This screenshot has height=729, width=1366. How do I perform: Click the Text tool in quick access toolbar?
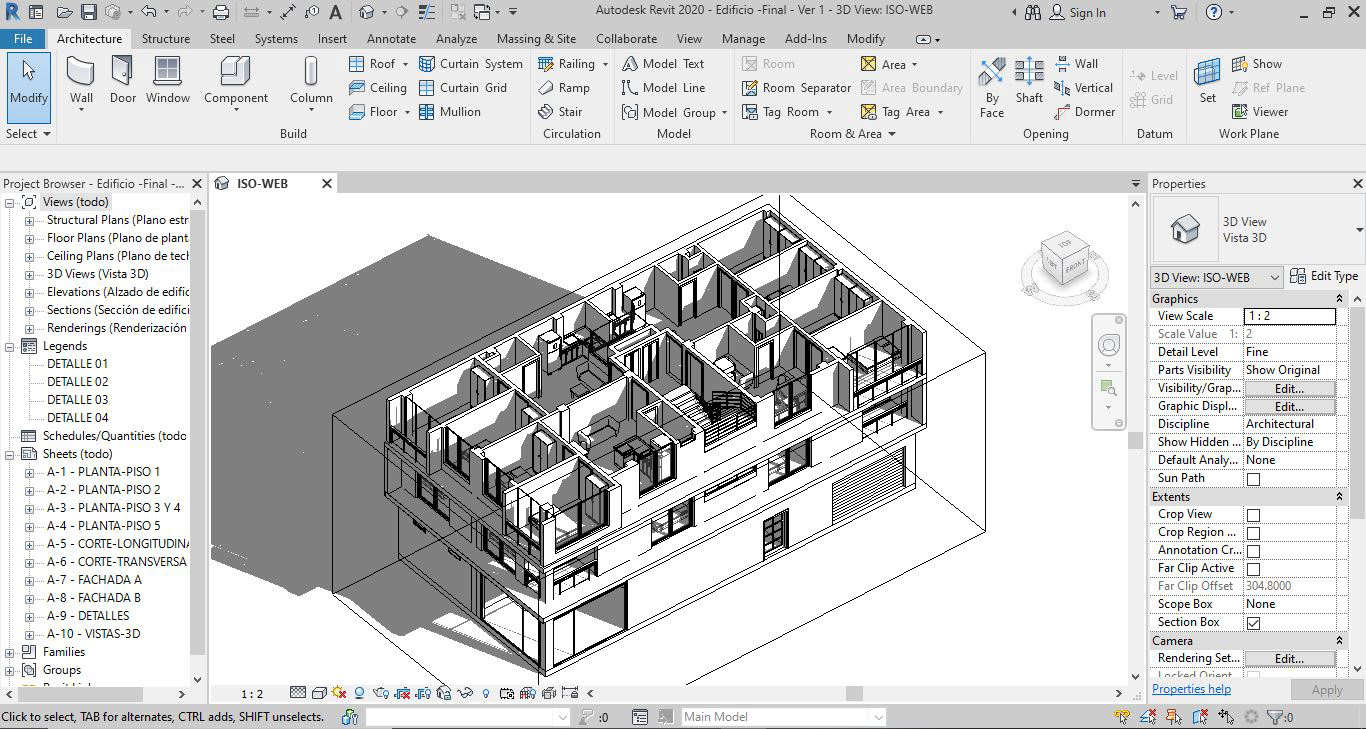coord(335,13)
